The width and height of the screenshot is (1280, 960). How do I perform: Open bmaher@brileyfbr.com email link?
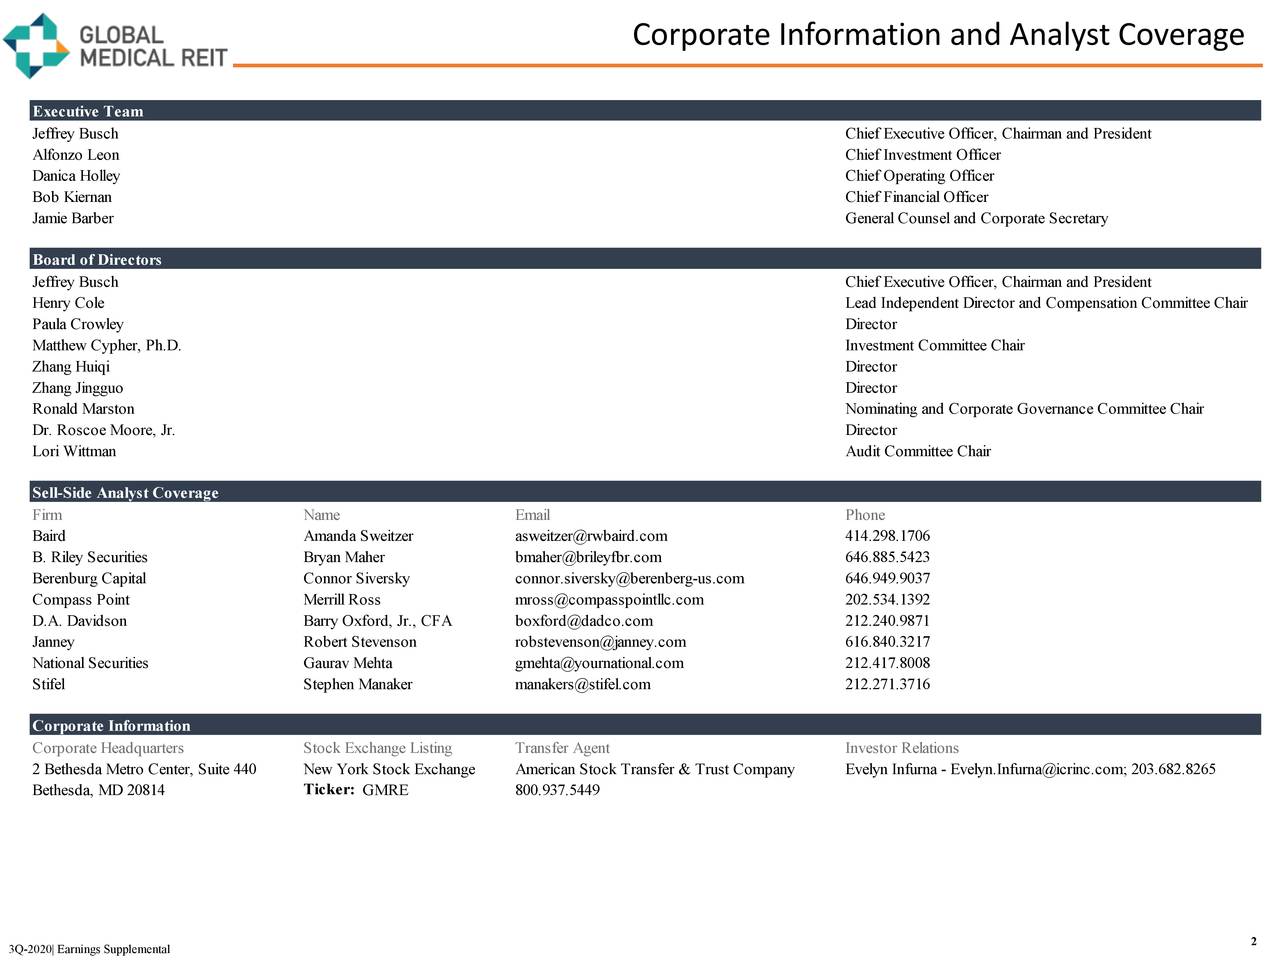tap(587, 557)
